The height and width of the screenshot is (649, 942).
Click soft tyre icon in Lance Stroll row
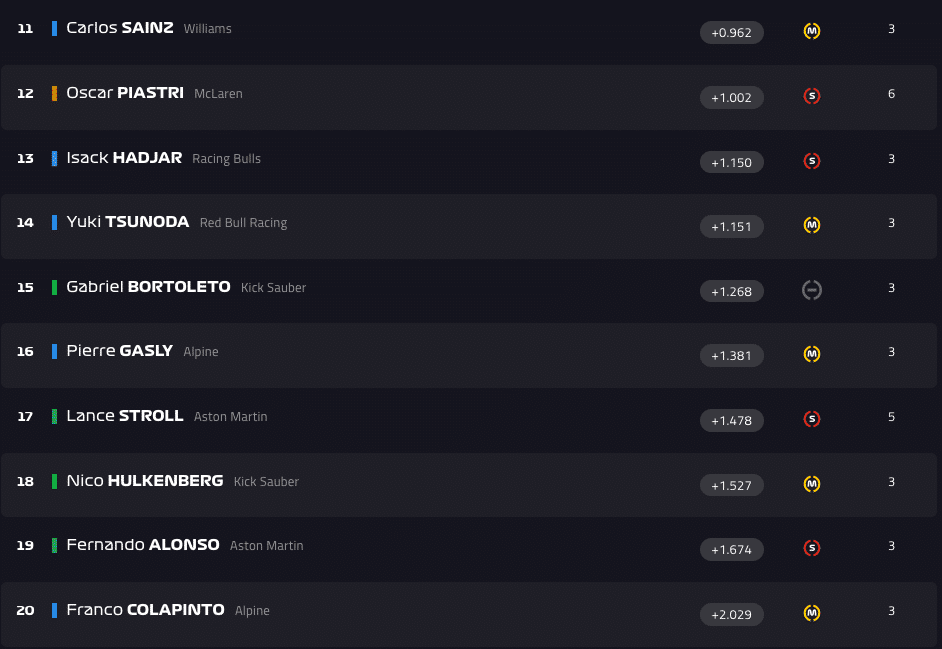click(812, 419)
